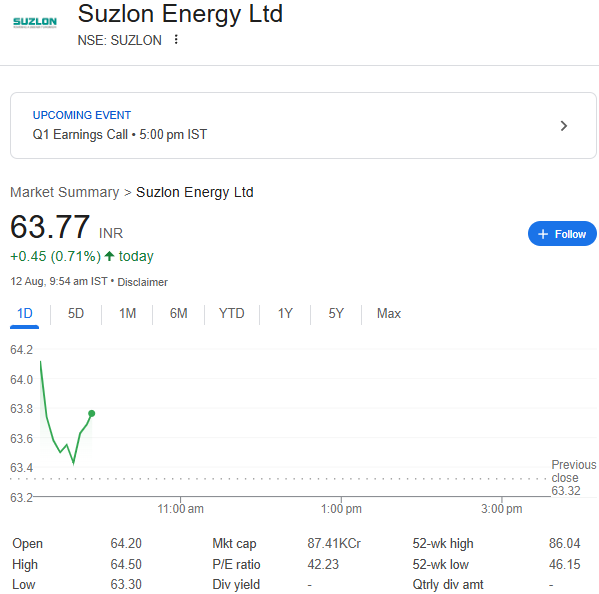Follow Suzlon Energy stock
The width and height of the screenshot is (599, 594).
[562, 233]
